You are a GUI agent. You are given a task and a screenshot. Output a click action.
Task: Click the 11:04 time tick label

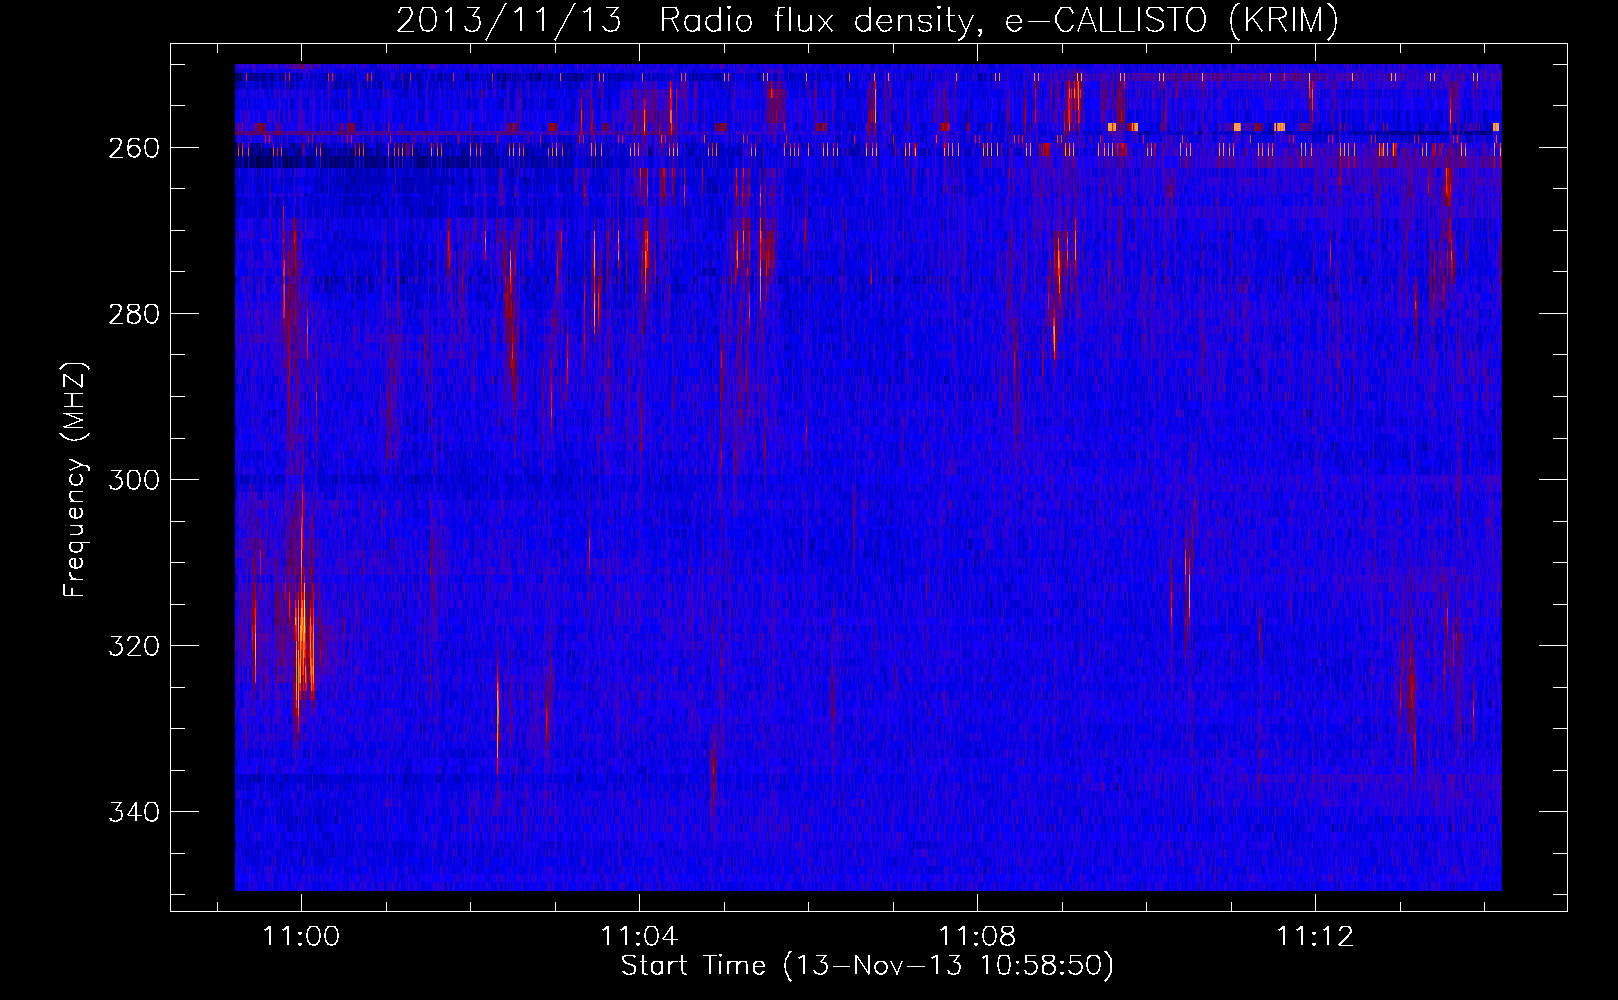(639, 936)
